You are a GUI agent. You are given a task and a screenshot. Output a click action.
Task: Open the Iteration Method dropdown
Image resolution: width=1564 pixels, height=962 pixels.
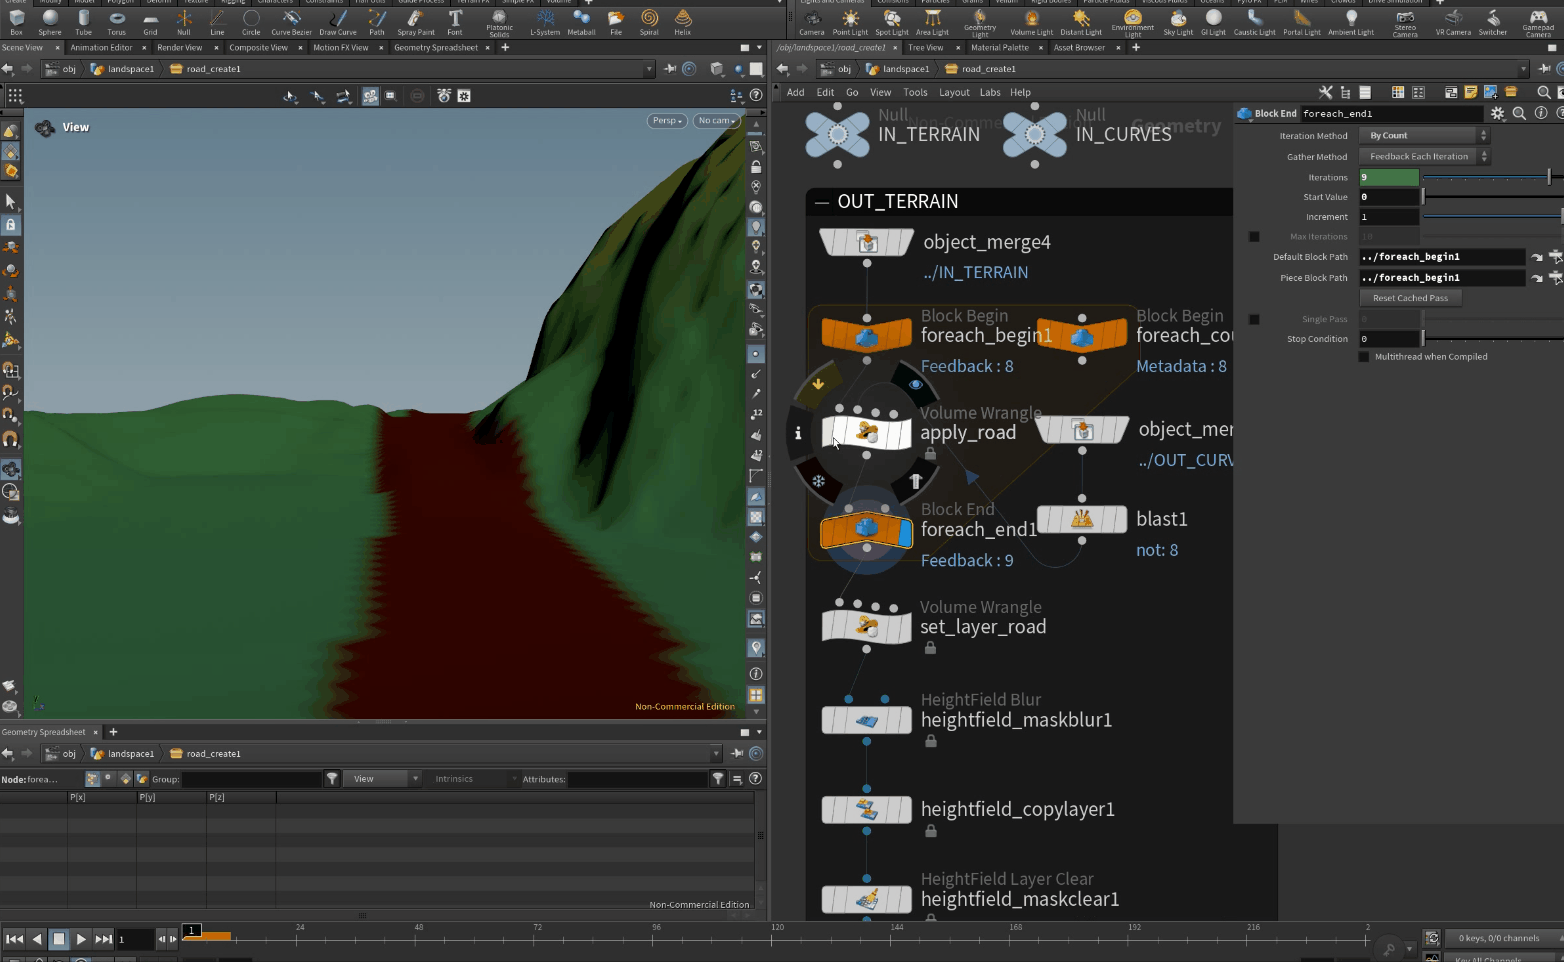pyautogui.click(x=1423, y=136)
